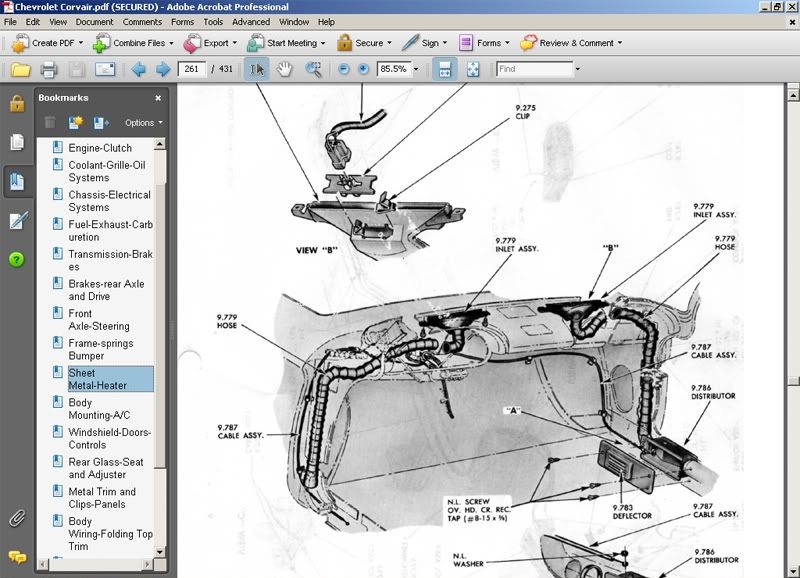Click the Zoom Out minus button
The width and height of the screenshot is (800, 578).
click(x=344, y=69)
